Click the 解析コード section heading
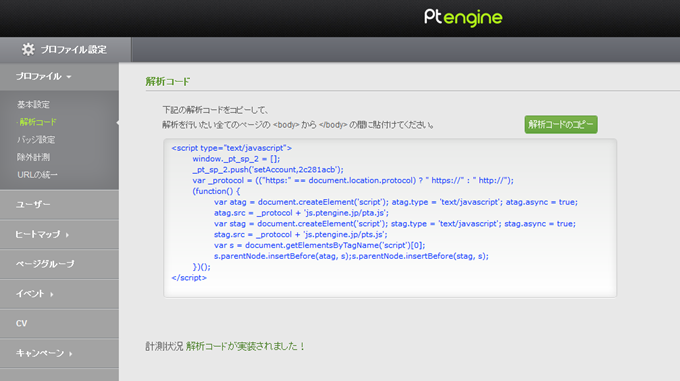680x381 pixels. [168, 81]
